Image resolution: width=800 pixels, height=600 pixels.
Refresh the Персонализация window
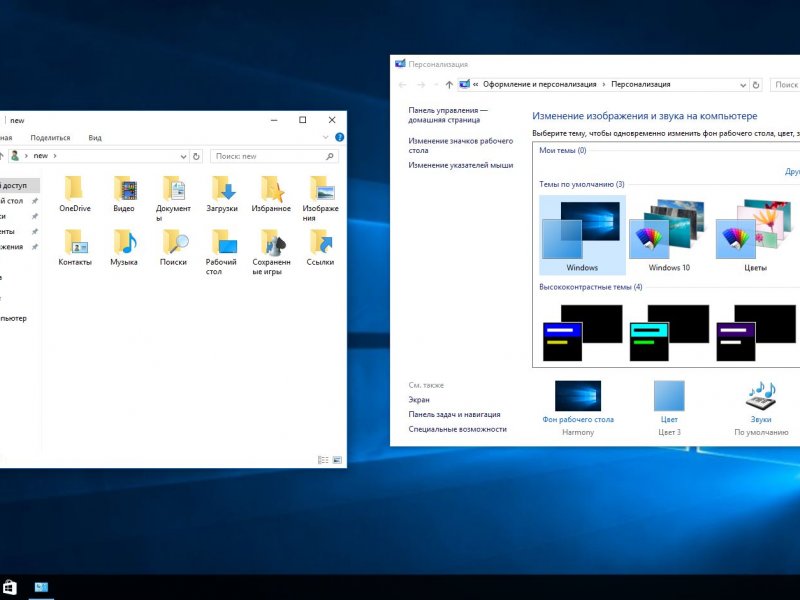point(756,85)
